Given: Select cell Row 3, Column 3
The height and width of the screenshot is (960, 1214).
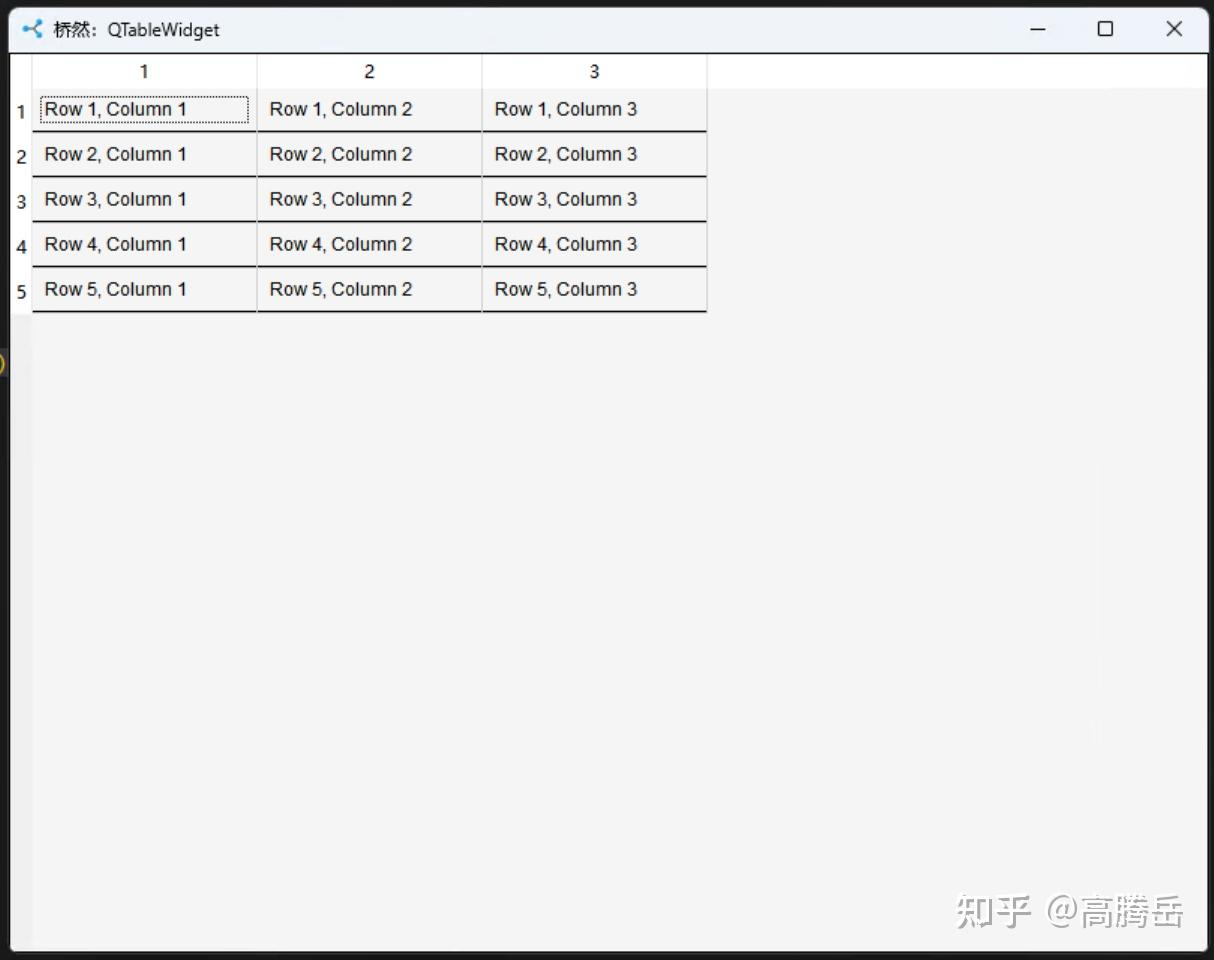Looking at the screenshot, I should (593, 199).
